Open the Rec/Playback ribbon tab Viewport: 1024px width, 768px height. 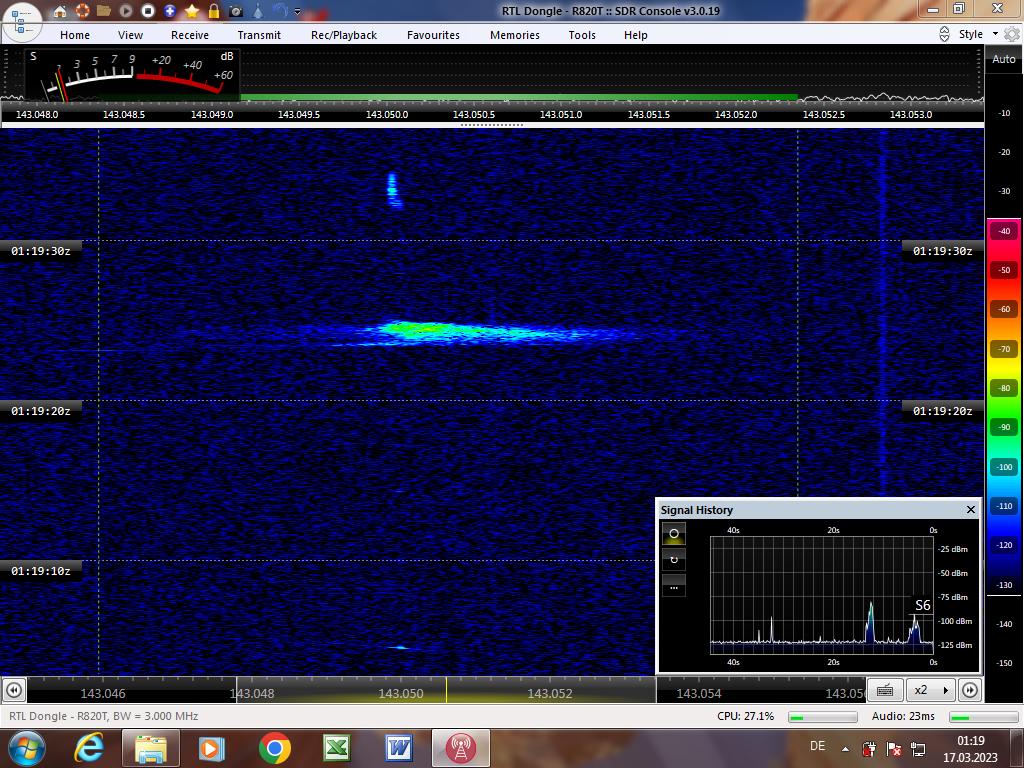point(344,35)
